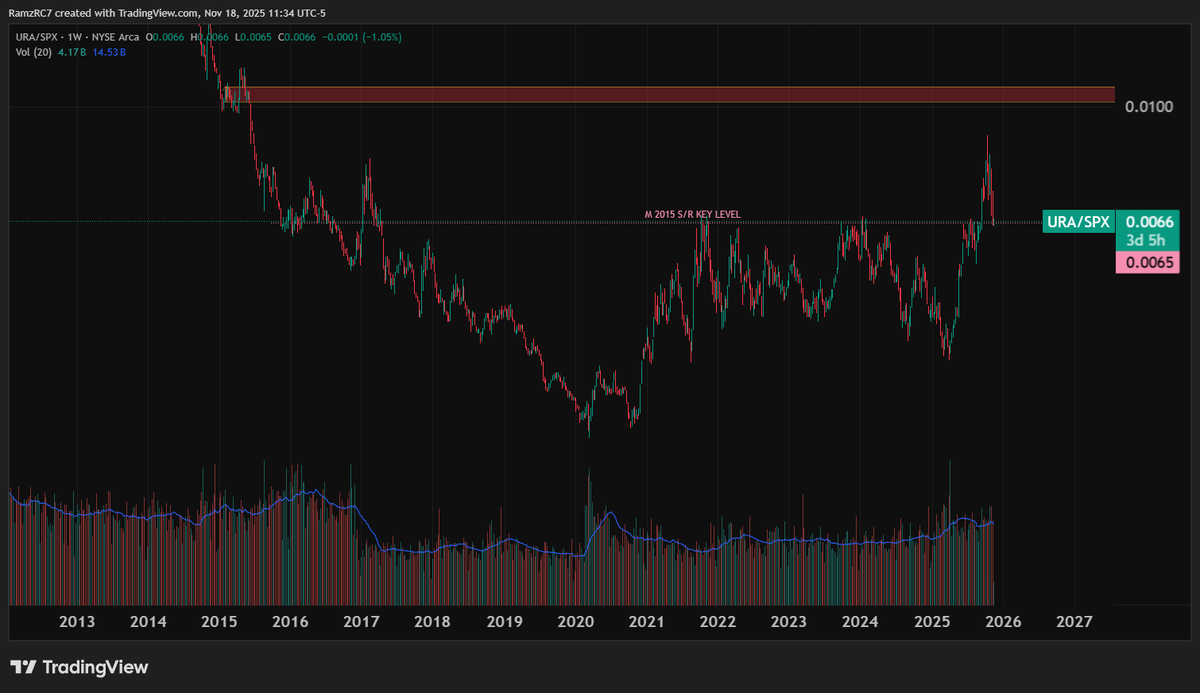Image resolution: width=1200 pixels, height=693 pixels.
Task: Click the 2016 label on the time axis
Action: pos(290,621)
